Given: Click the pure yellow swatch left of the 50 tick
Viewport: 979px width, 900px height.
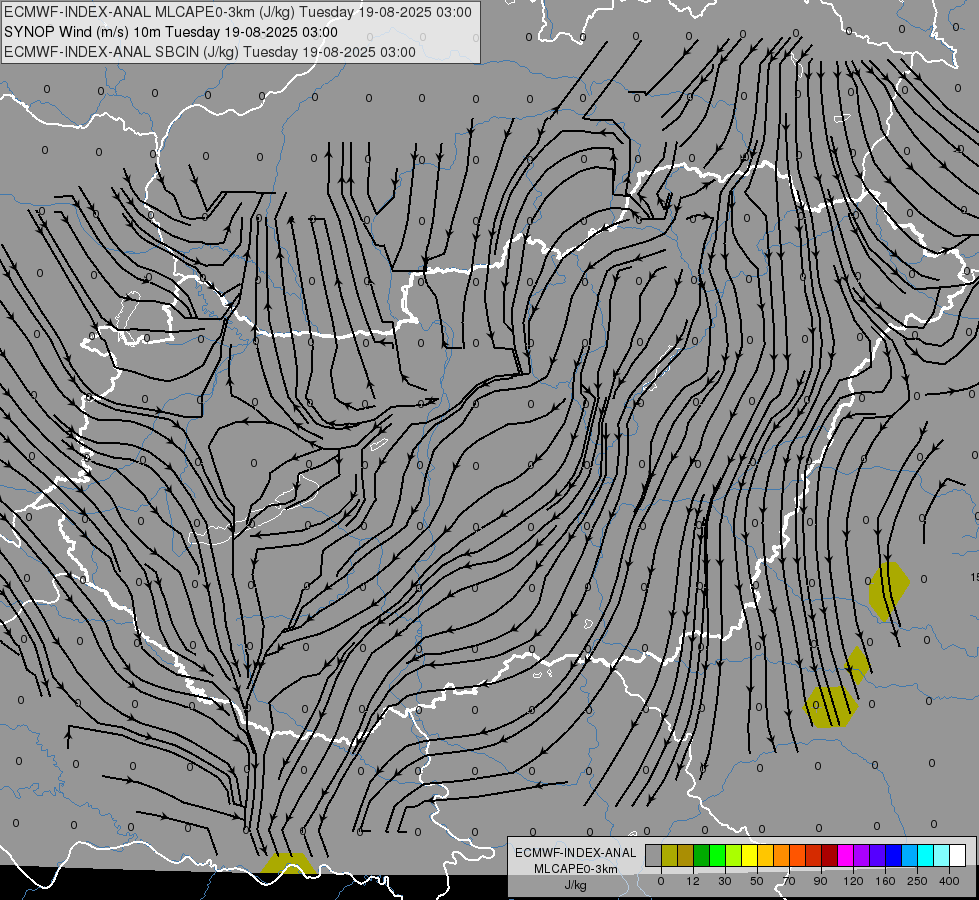Looking at the screenshot, I should pyautogui.click(x=749, y=855).
